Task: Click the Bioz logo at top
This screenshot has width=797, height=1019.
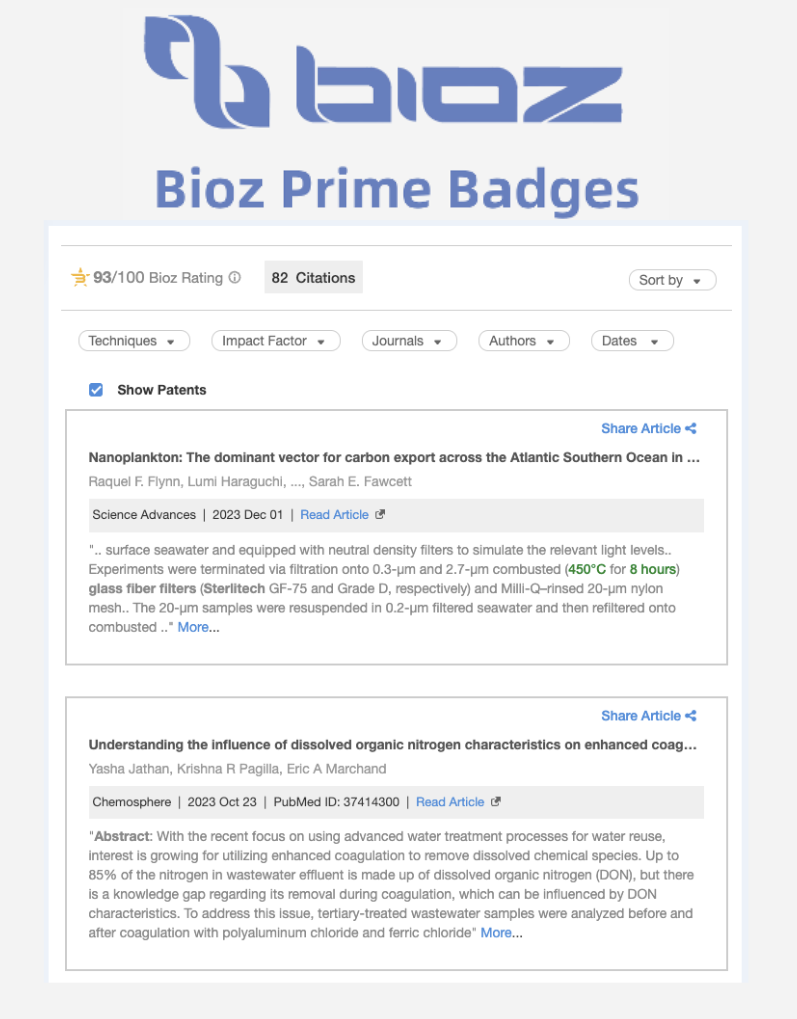Action: click(383, 76)
